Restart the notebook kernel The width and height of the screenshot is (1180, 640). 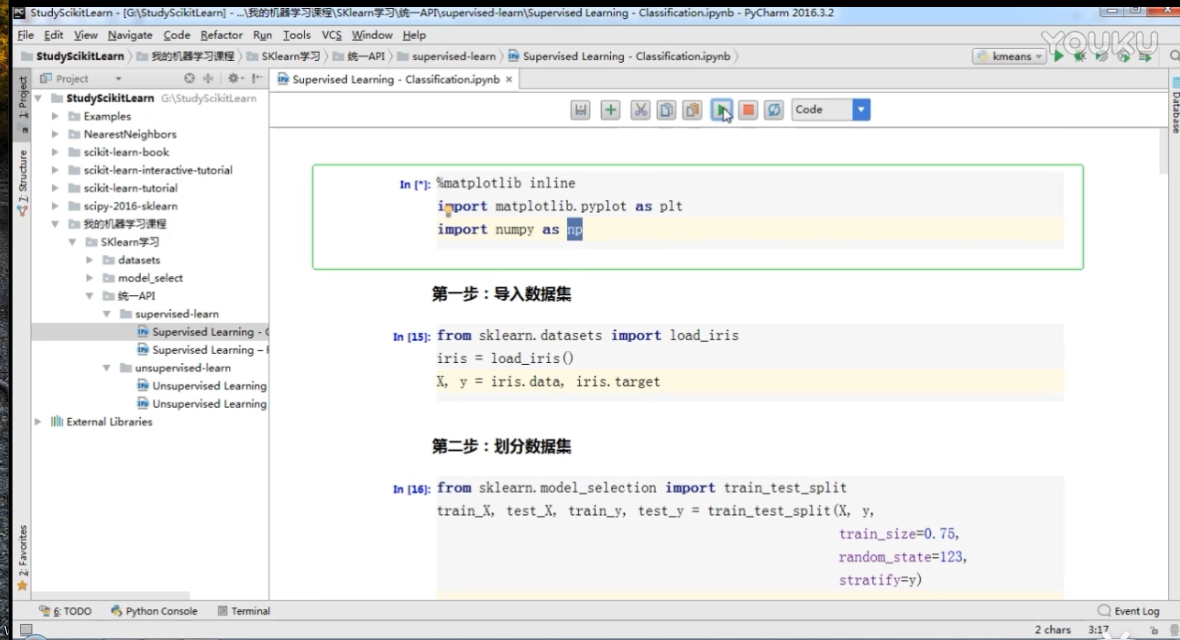774,110
